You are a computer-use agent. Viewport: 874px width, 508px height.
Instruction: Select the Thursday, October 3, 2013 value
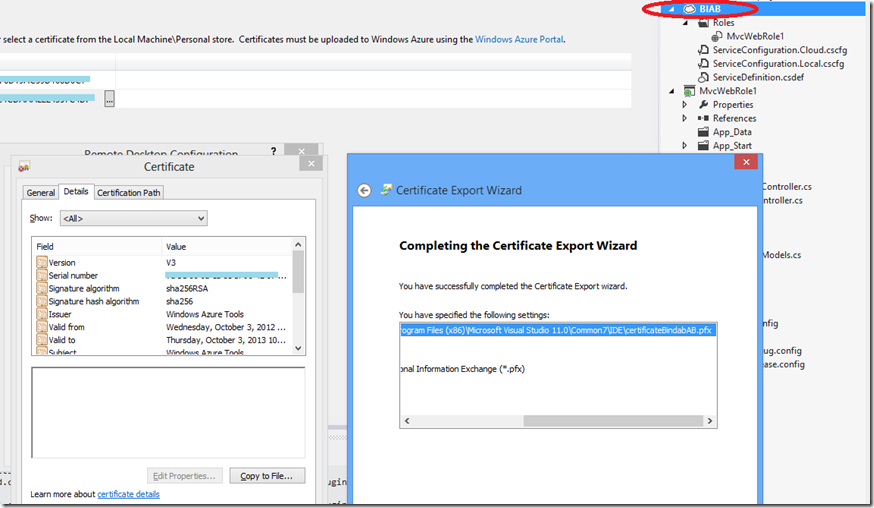(x=226, y=340)
